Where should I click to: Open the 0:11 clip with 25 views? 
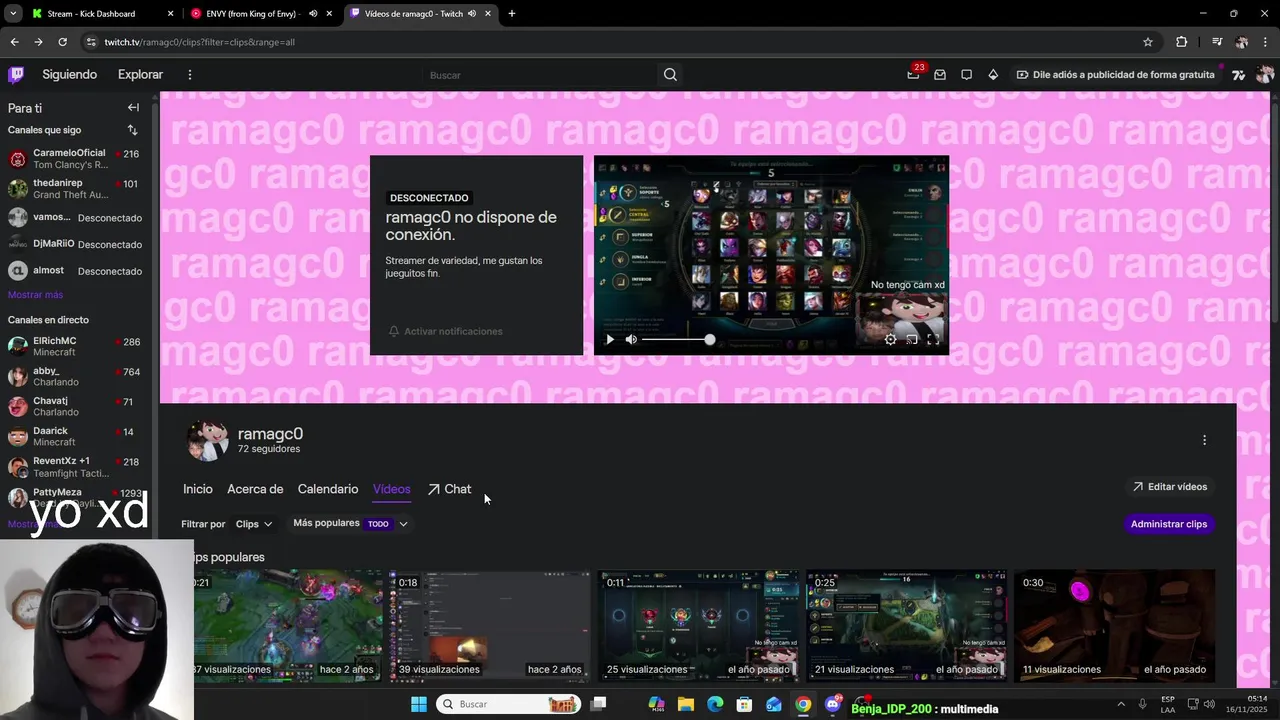click(698, 626)
